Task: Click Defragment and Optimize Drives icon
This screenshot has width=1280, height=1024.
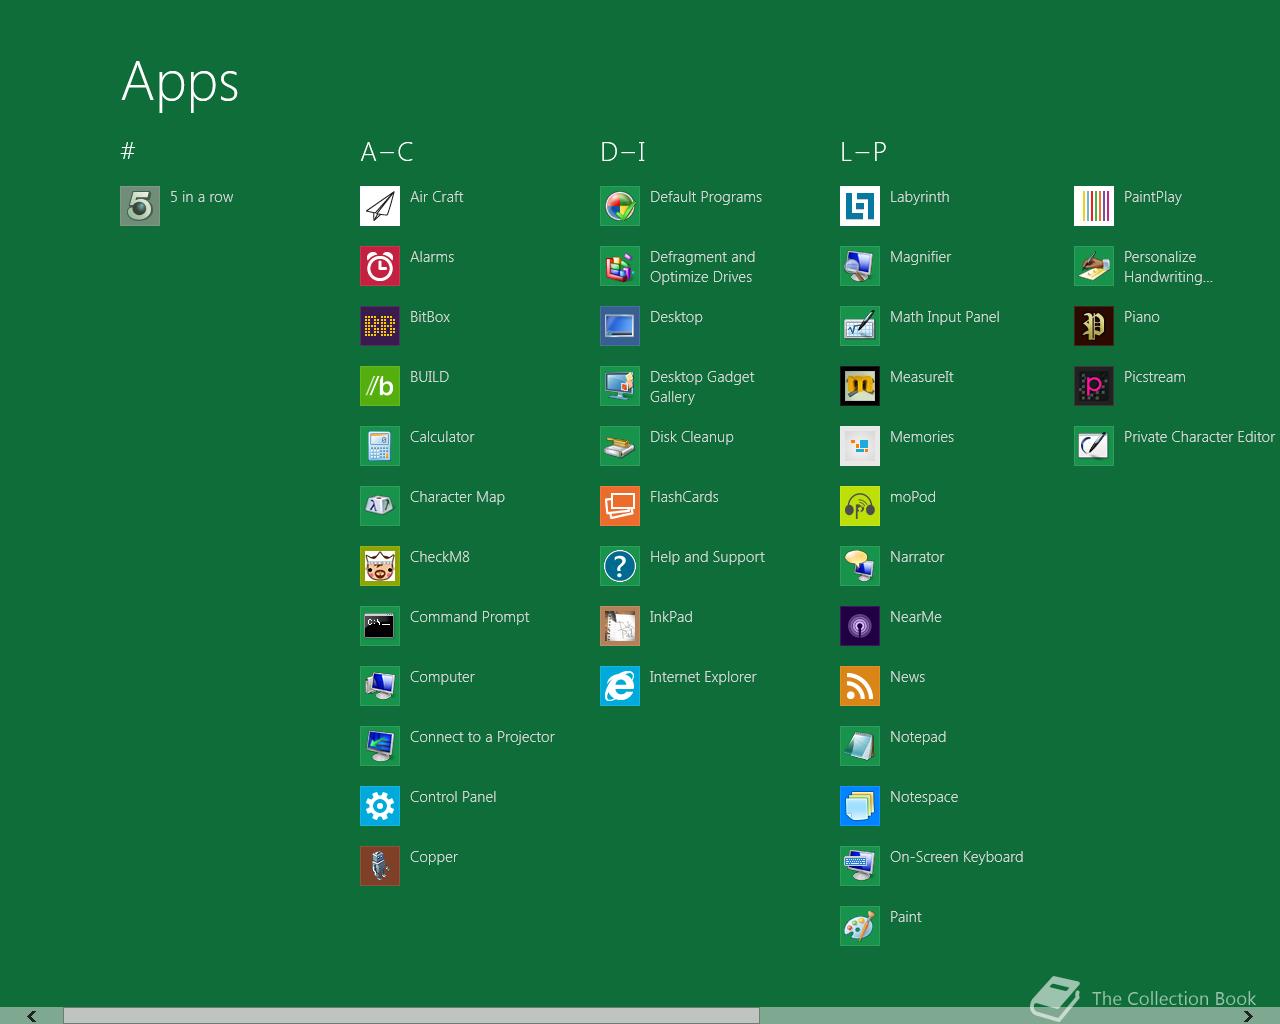Action: (620, 266)
